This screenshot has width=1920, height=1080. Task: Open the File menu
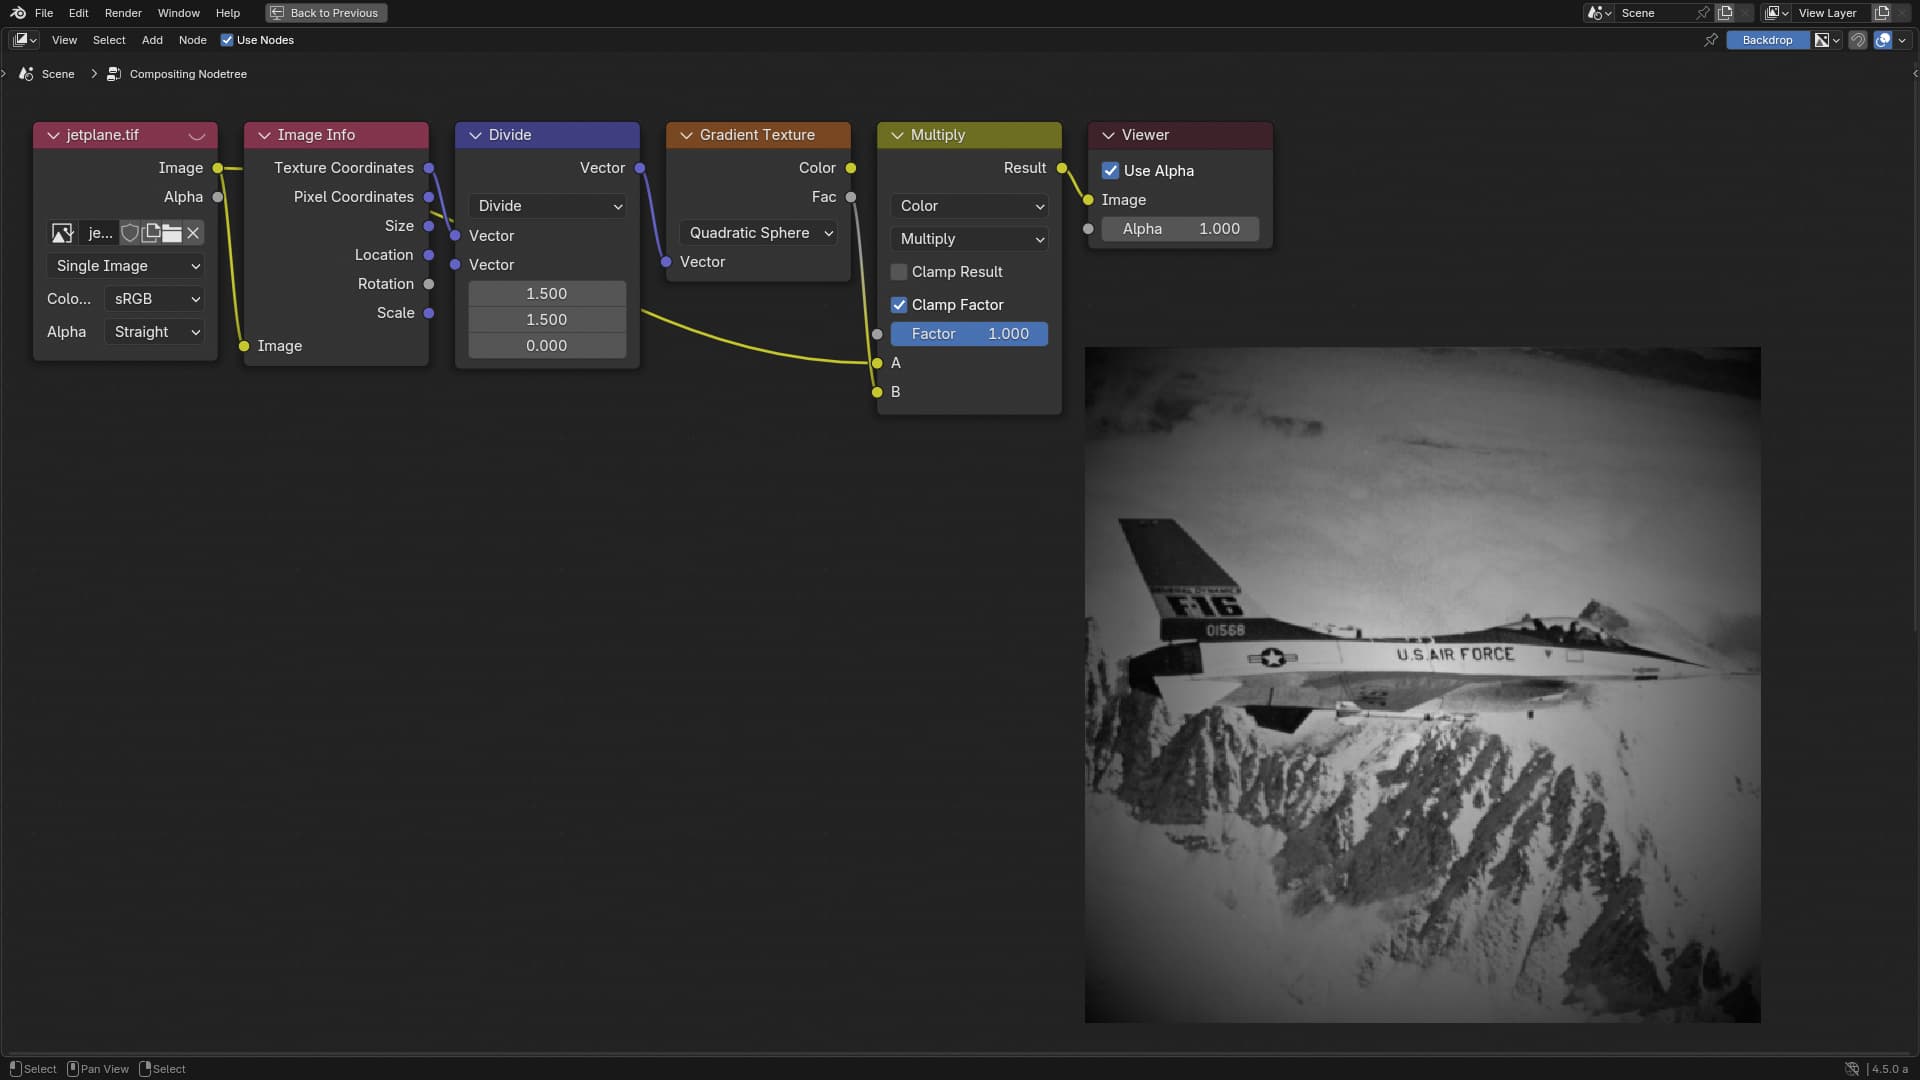coord(44,13)
